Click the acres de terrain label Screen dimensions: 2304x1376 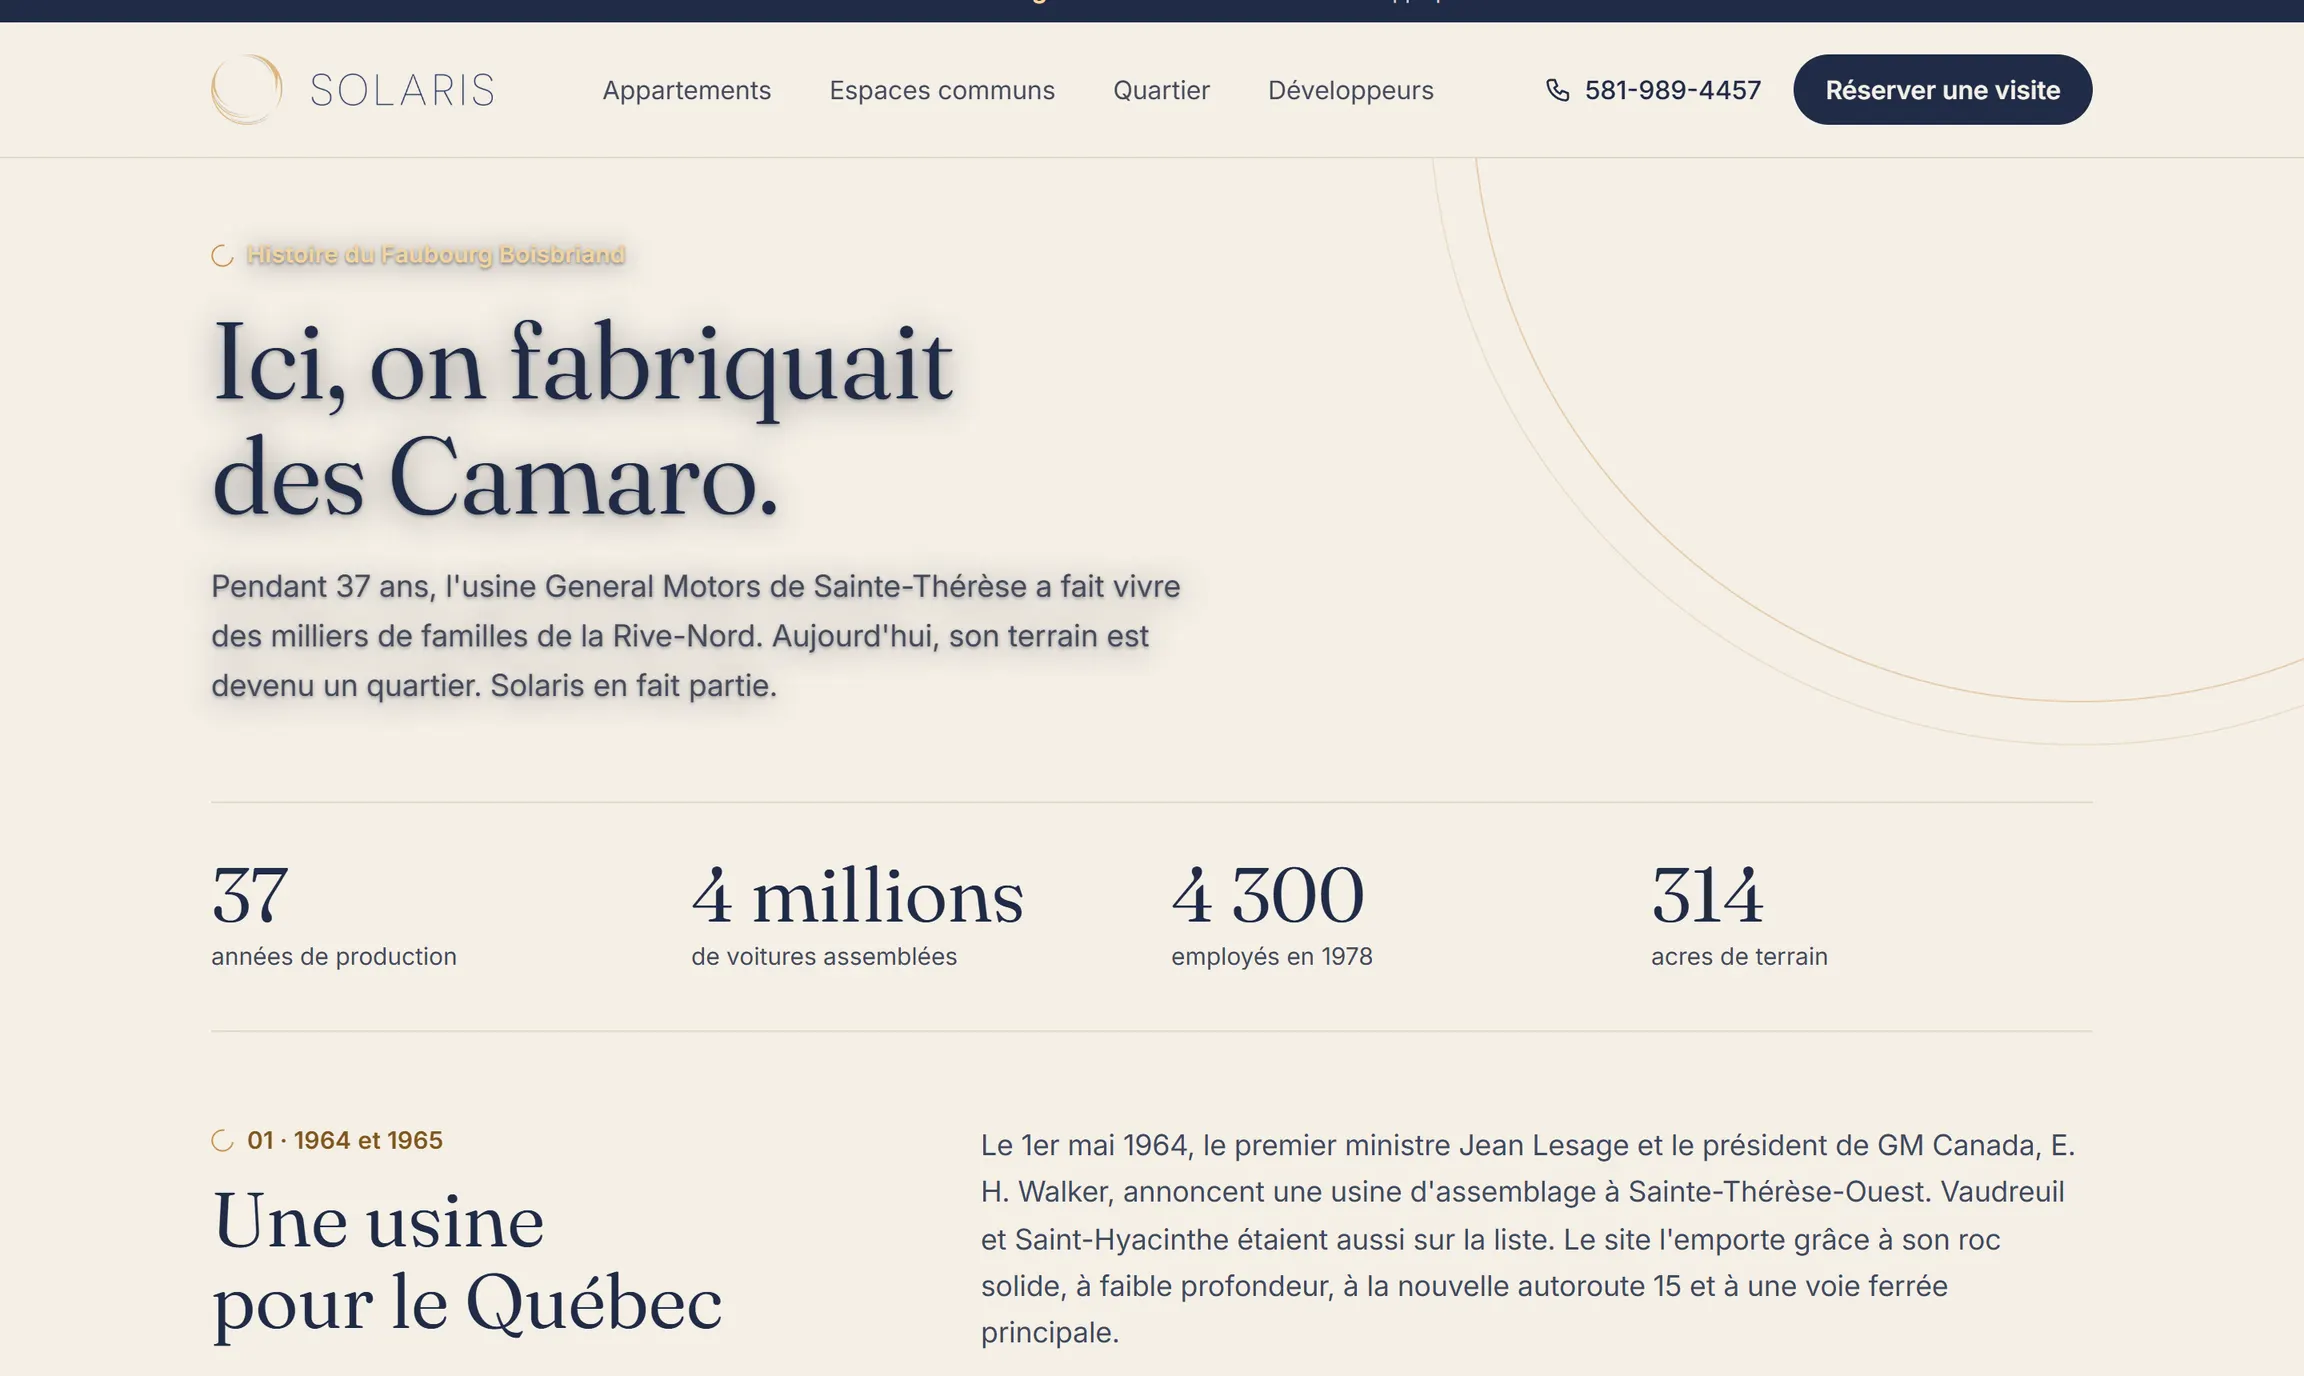[1739, 957]
